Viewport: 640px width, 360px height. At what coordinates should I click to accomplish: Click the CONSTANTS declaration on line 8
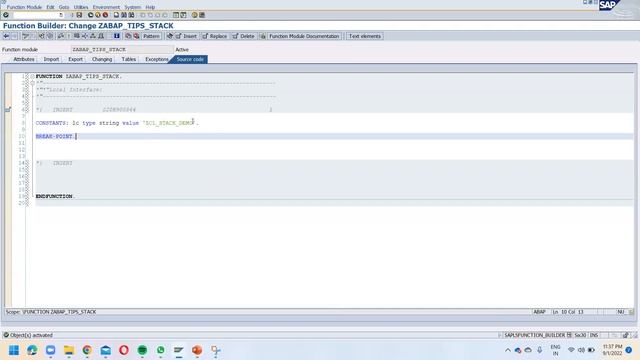click(x=117, y=123)
